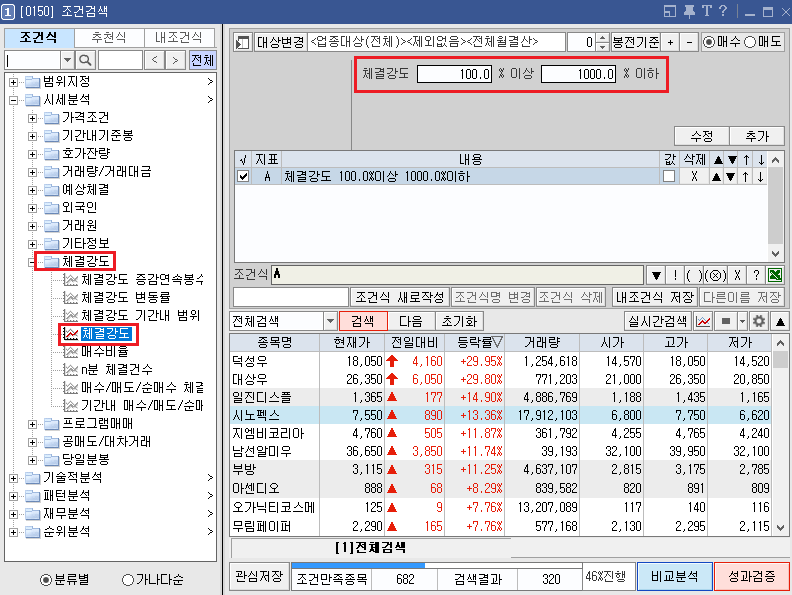Click the question mark help icon in title bar
The image size is (792, 595).
pos(723,11)
